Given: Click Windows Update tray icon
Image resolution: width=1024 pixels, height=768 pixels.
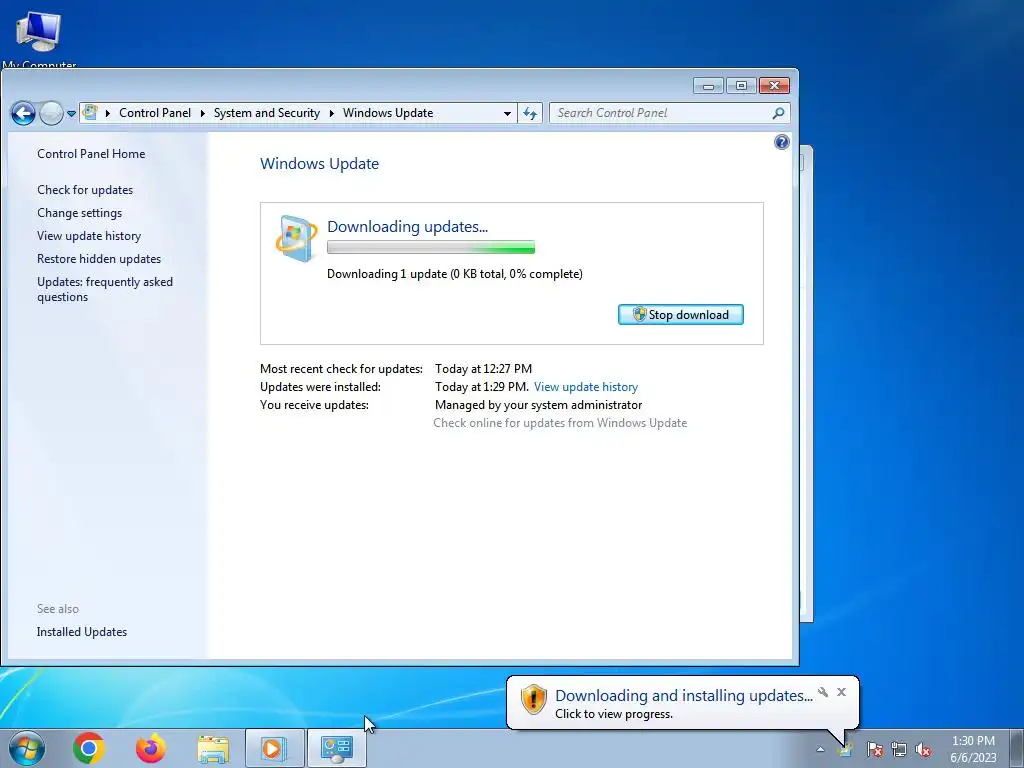Looking at the screenshot, I should [846, 749].
